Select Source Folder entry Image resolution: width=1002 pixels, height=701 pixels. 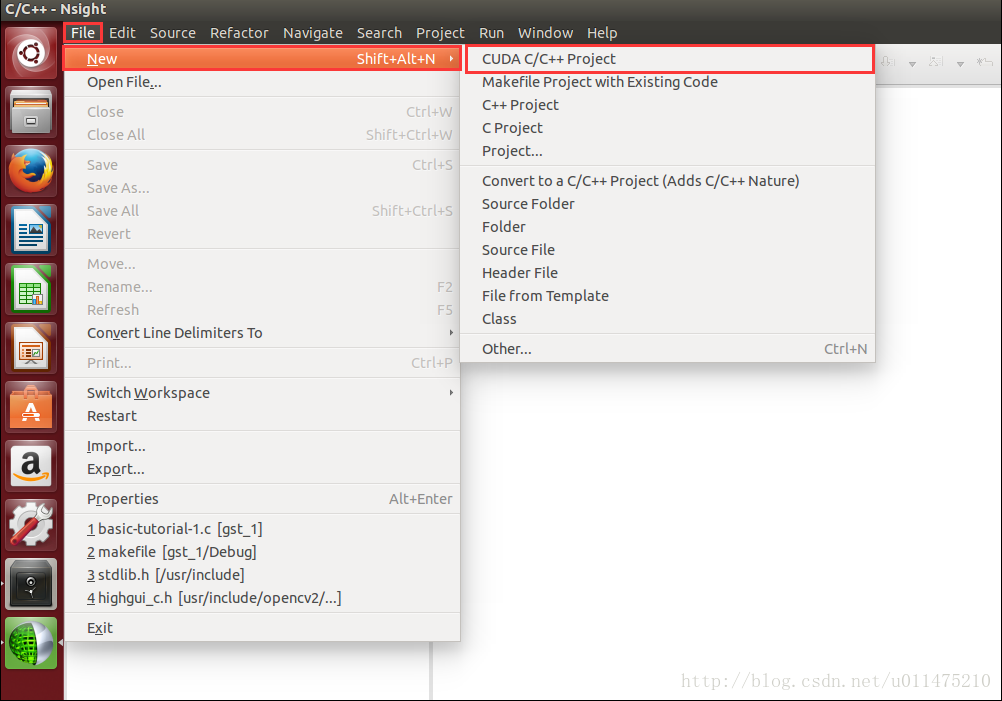[668, 204]
